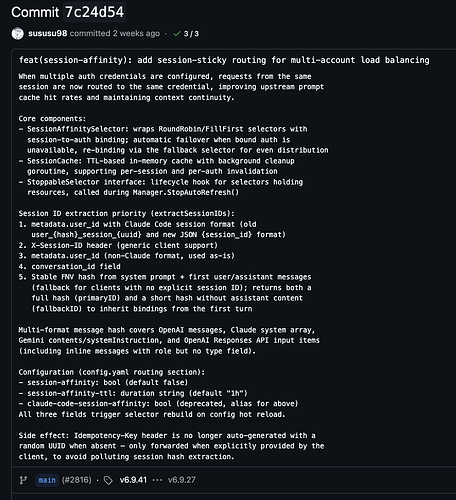The image size is (456, 500).
Task: Open pull request #2816
Action: coord(77,480)
